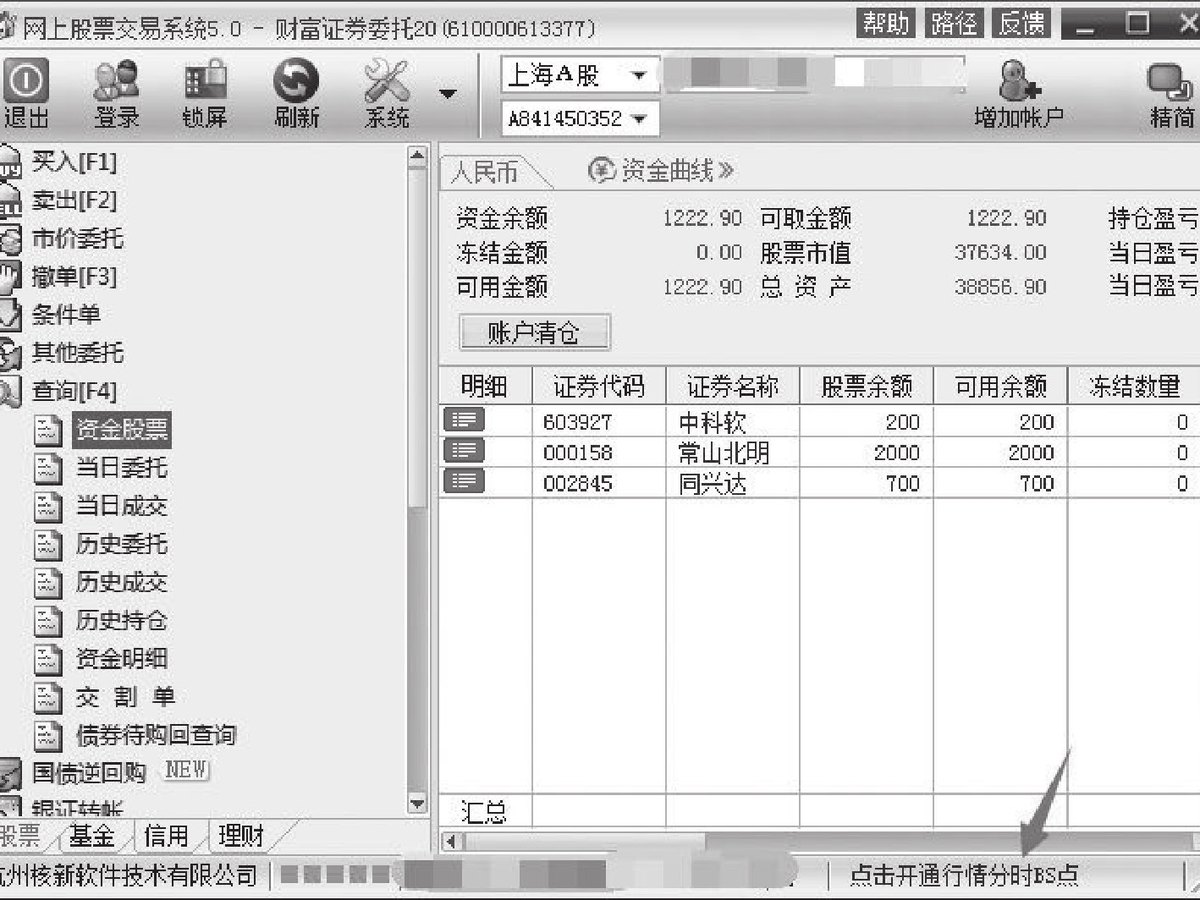Select 条件单 in the side menu
The width and height of the screenshot is (1200, 900).
[x=66, y=315]
